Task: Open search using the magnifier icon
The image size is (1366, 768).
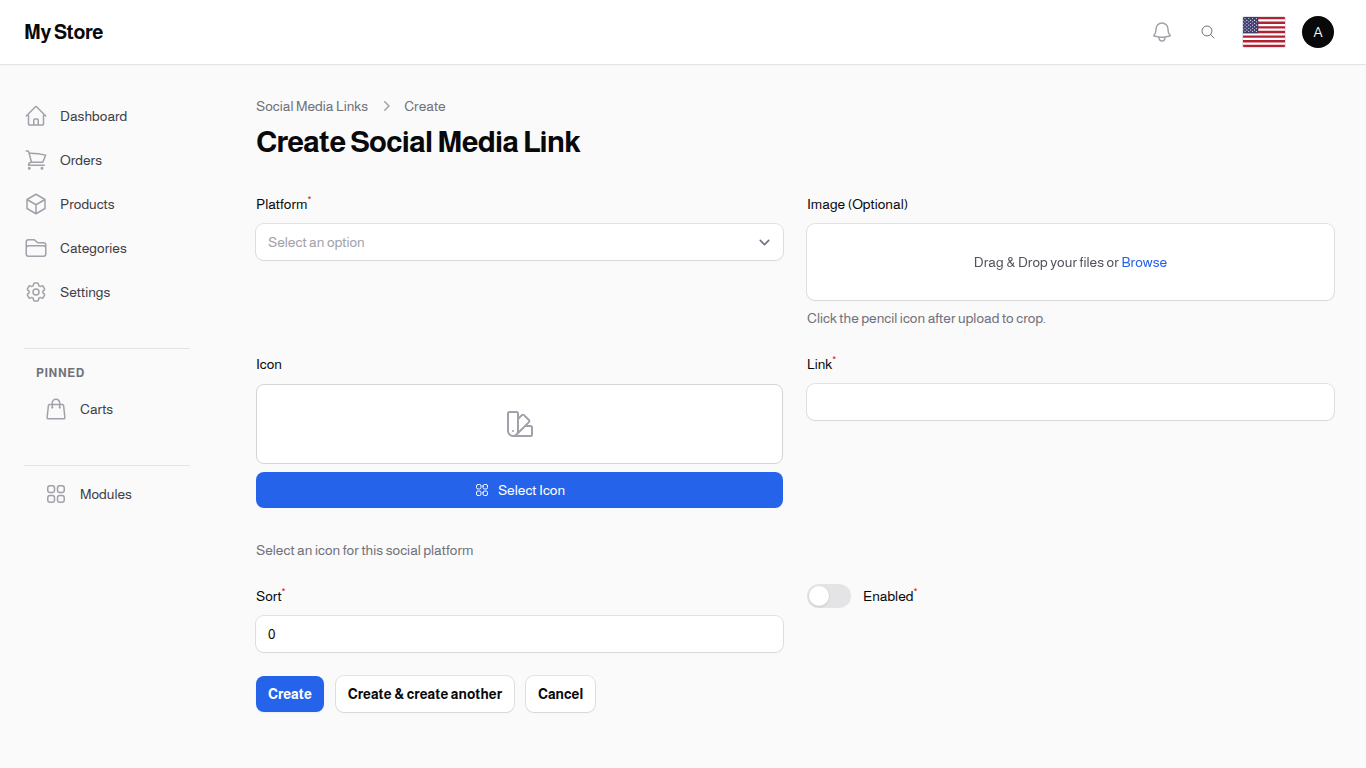Action: (x=1208, y=31)
